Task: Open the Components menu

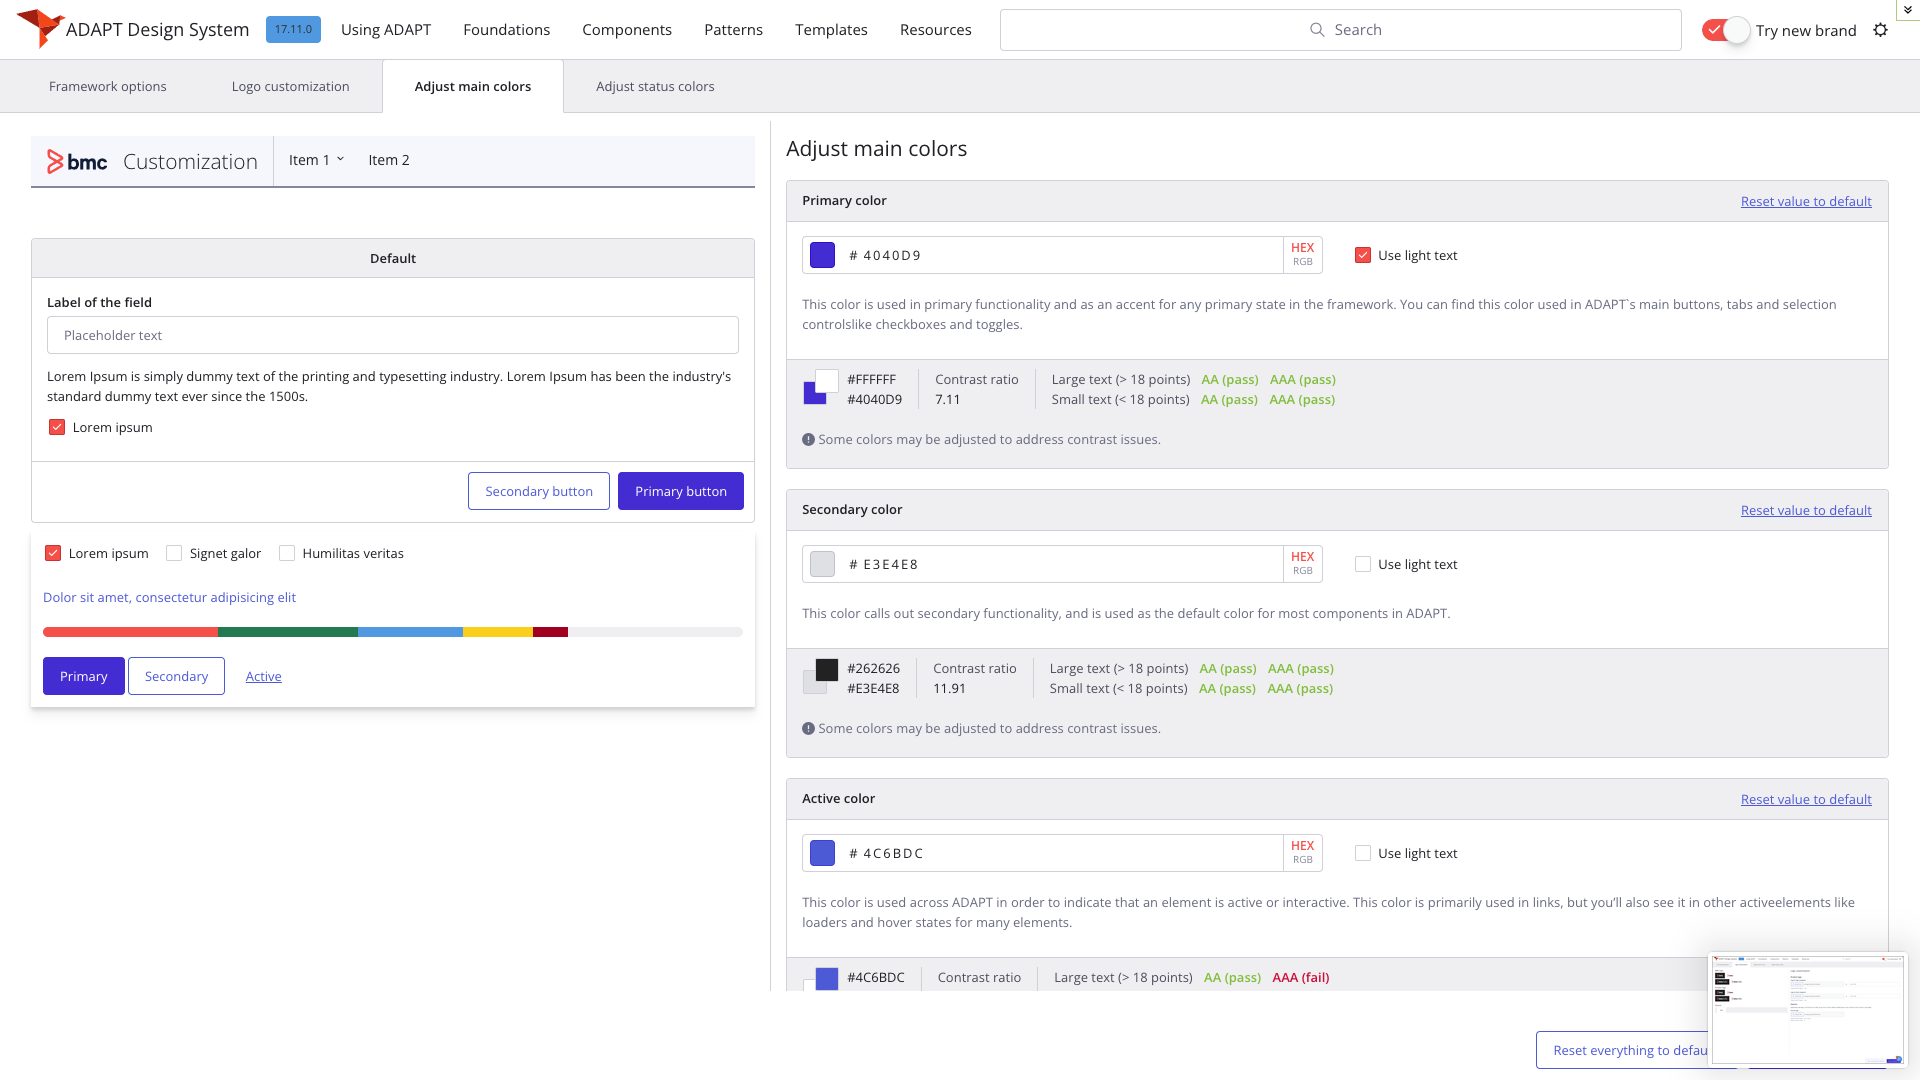Action: pyautogui.click(x=627, y=30)
